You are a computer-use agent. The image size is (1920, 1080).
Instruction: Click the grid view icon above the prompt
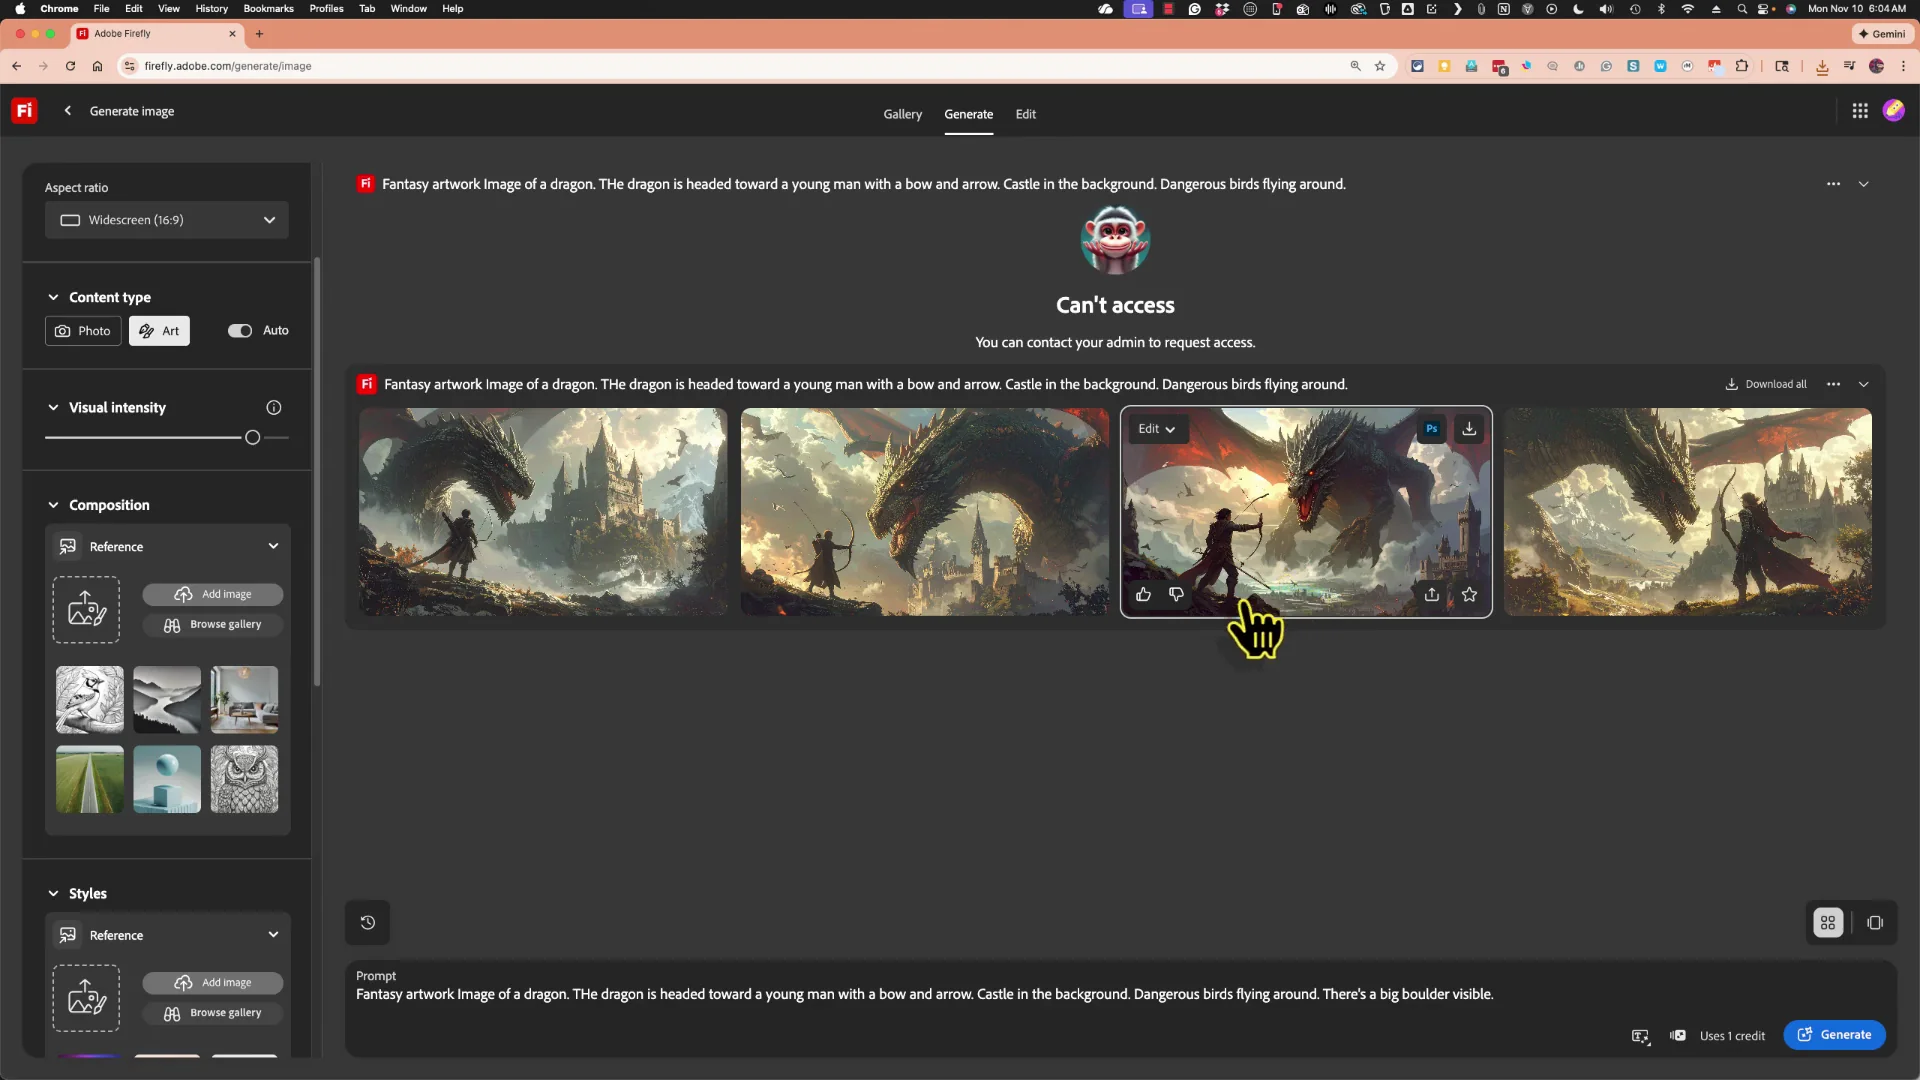click(1827, 922)
